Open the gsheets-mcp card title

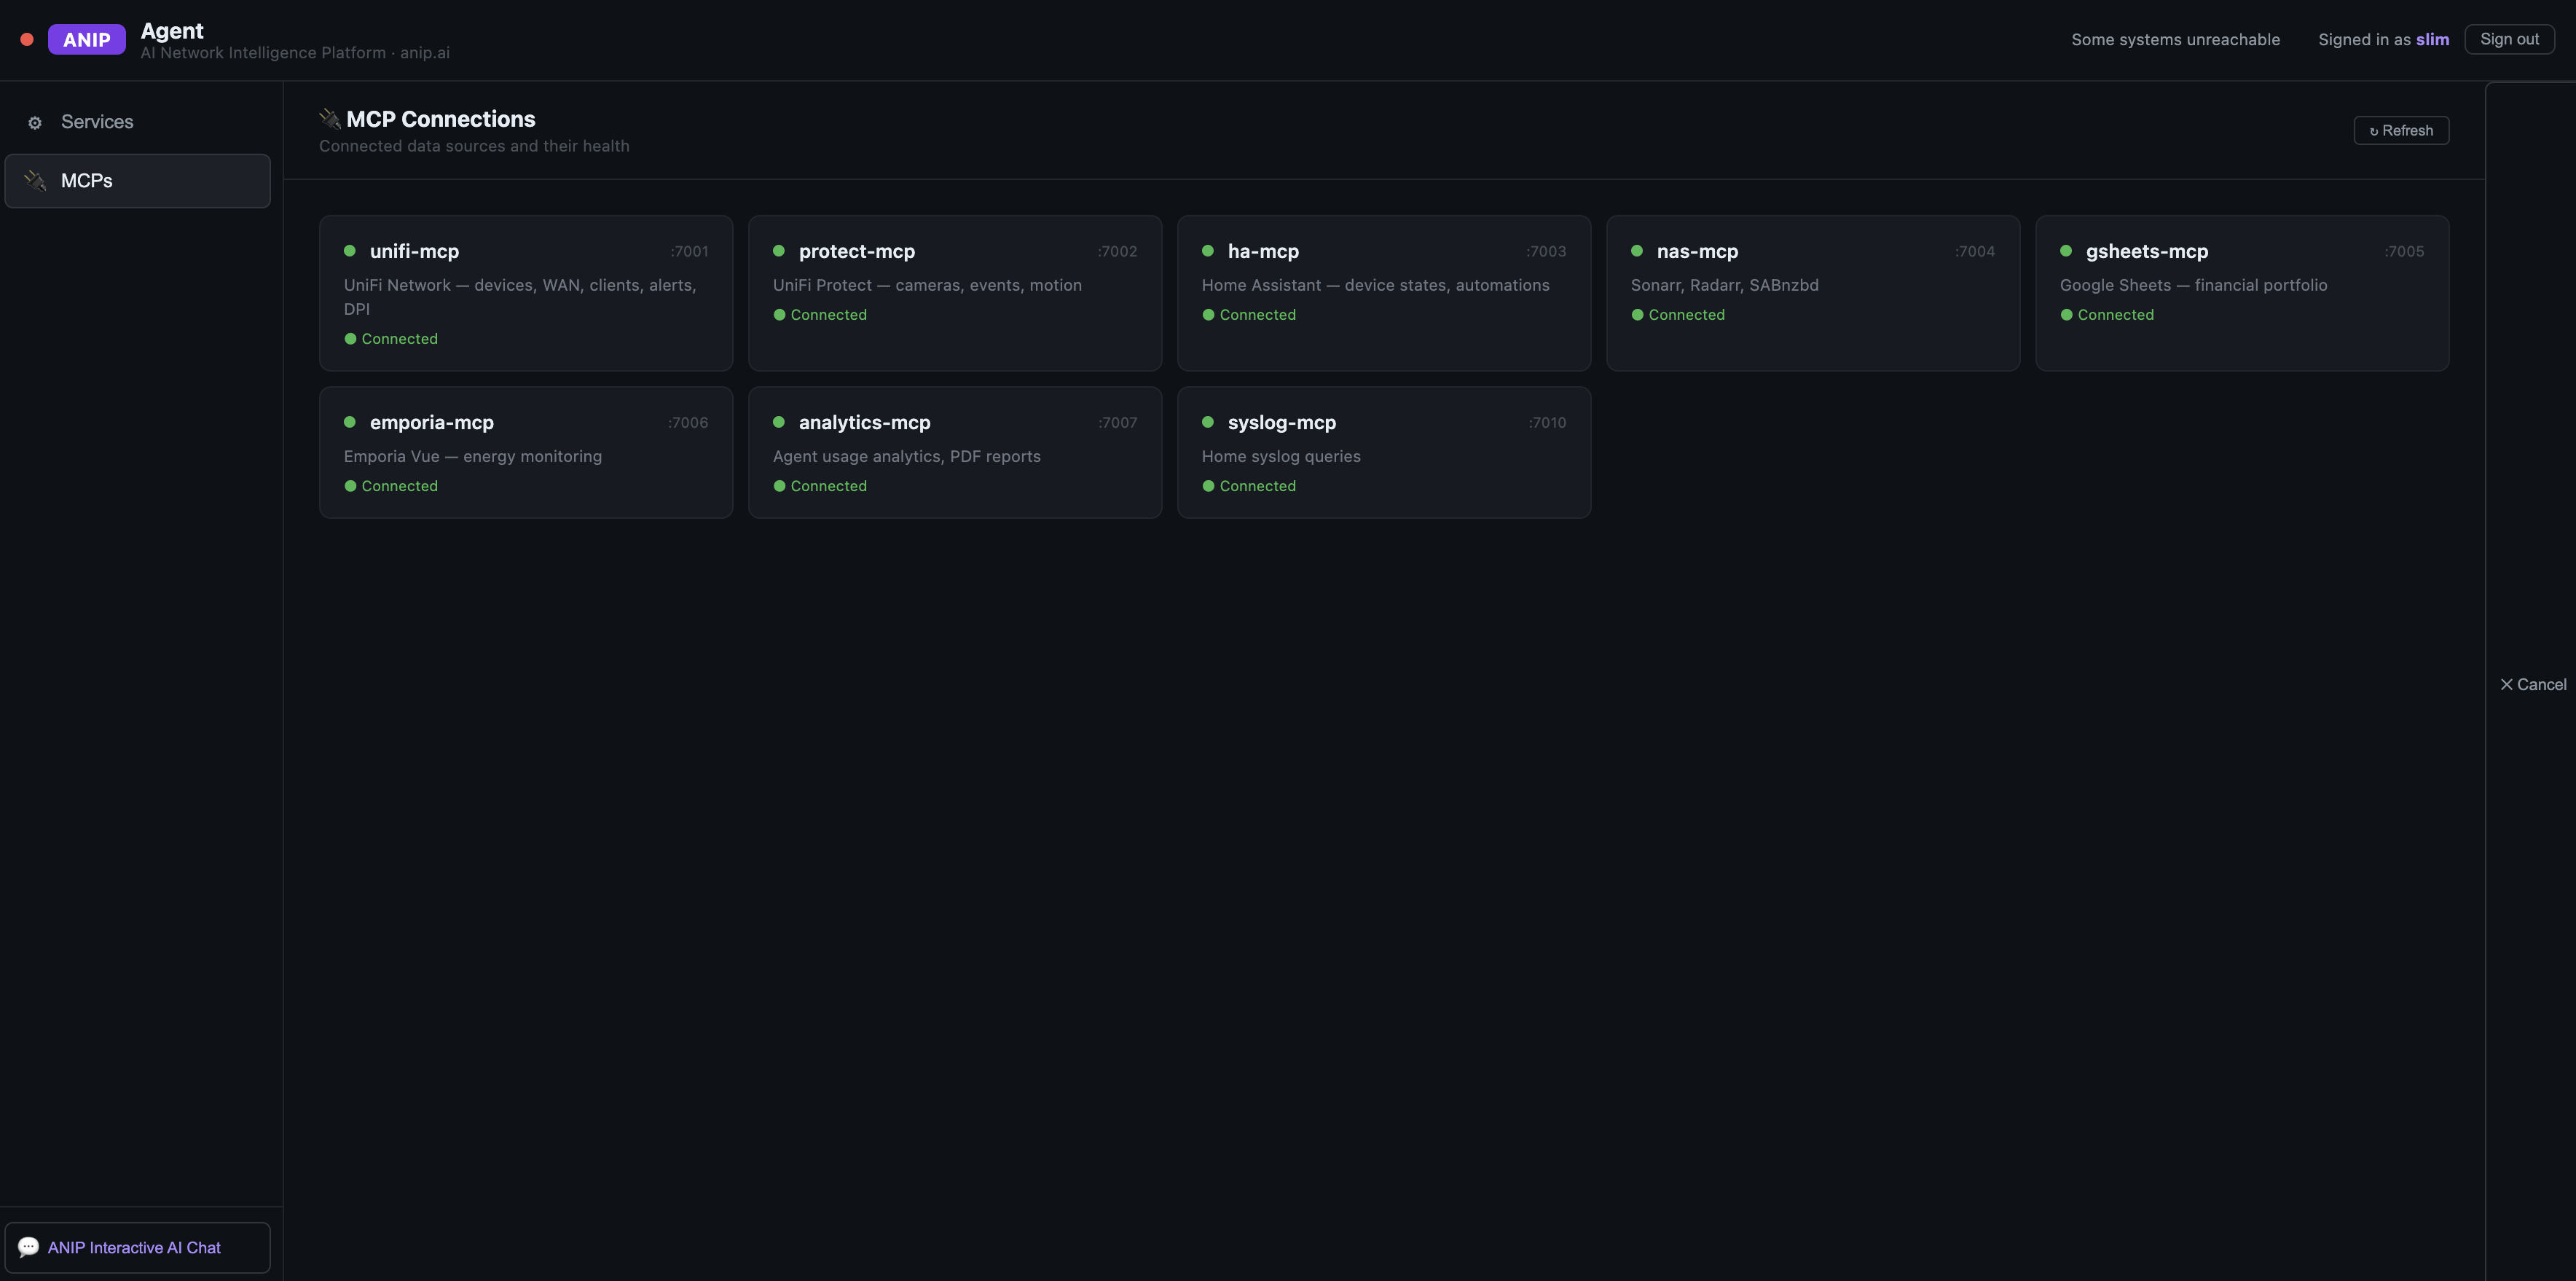pyautogui.click(x=2147, y=251)
